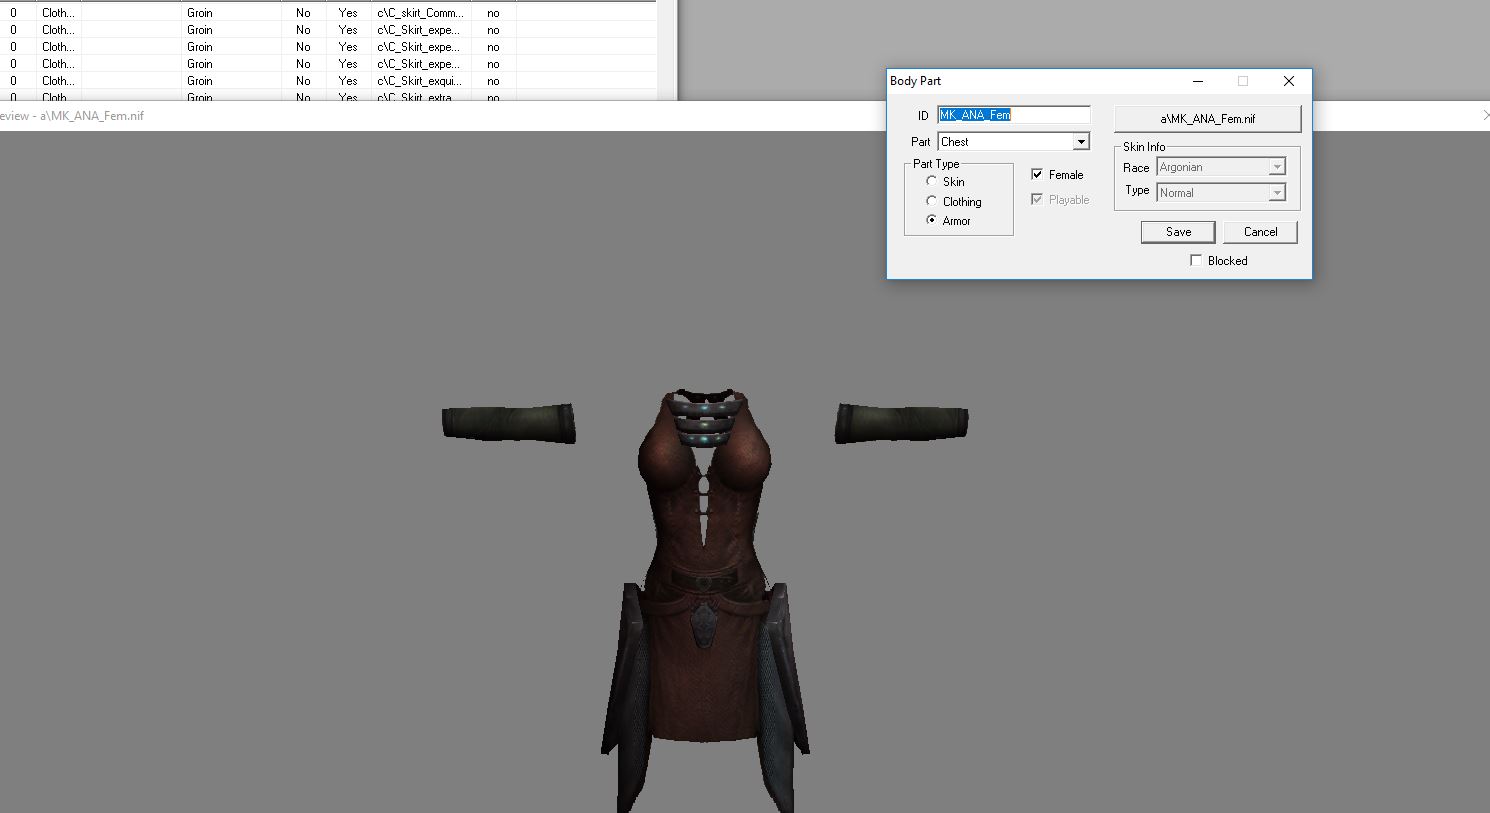The width and height of the screenshot is (1490, 813).
Task: Select the c\C_skirt_Comm... table row
Action: coord(420,13)
